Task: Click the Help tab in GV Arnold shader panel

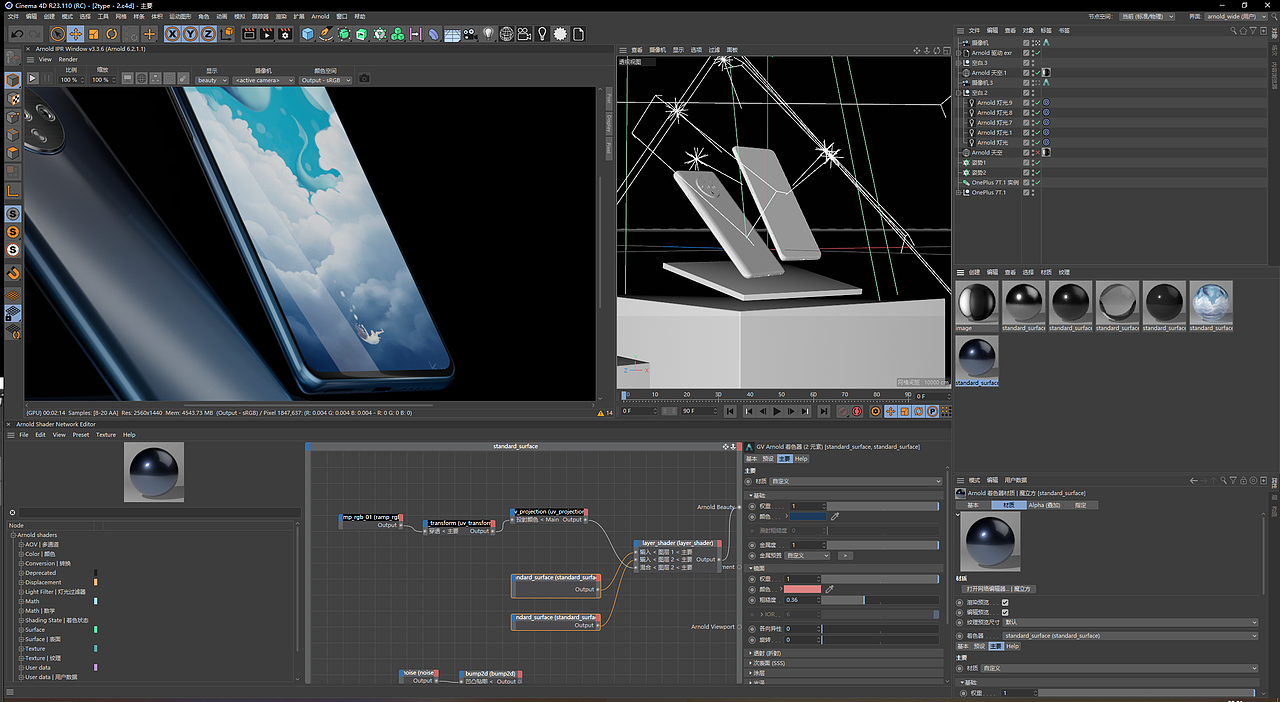Action: (x=801, y=459)
